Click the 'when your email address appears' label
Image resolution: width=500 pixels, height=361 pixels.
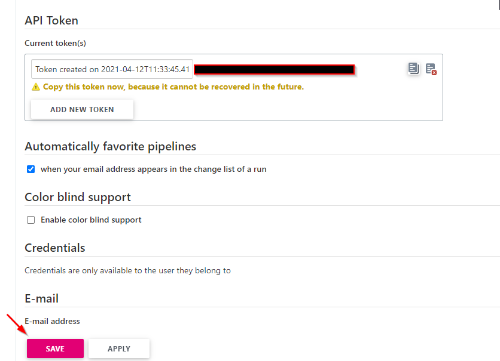click(x=153, y=169)
